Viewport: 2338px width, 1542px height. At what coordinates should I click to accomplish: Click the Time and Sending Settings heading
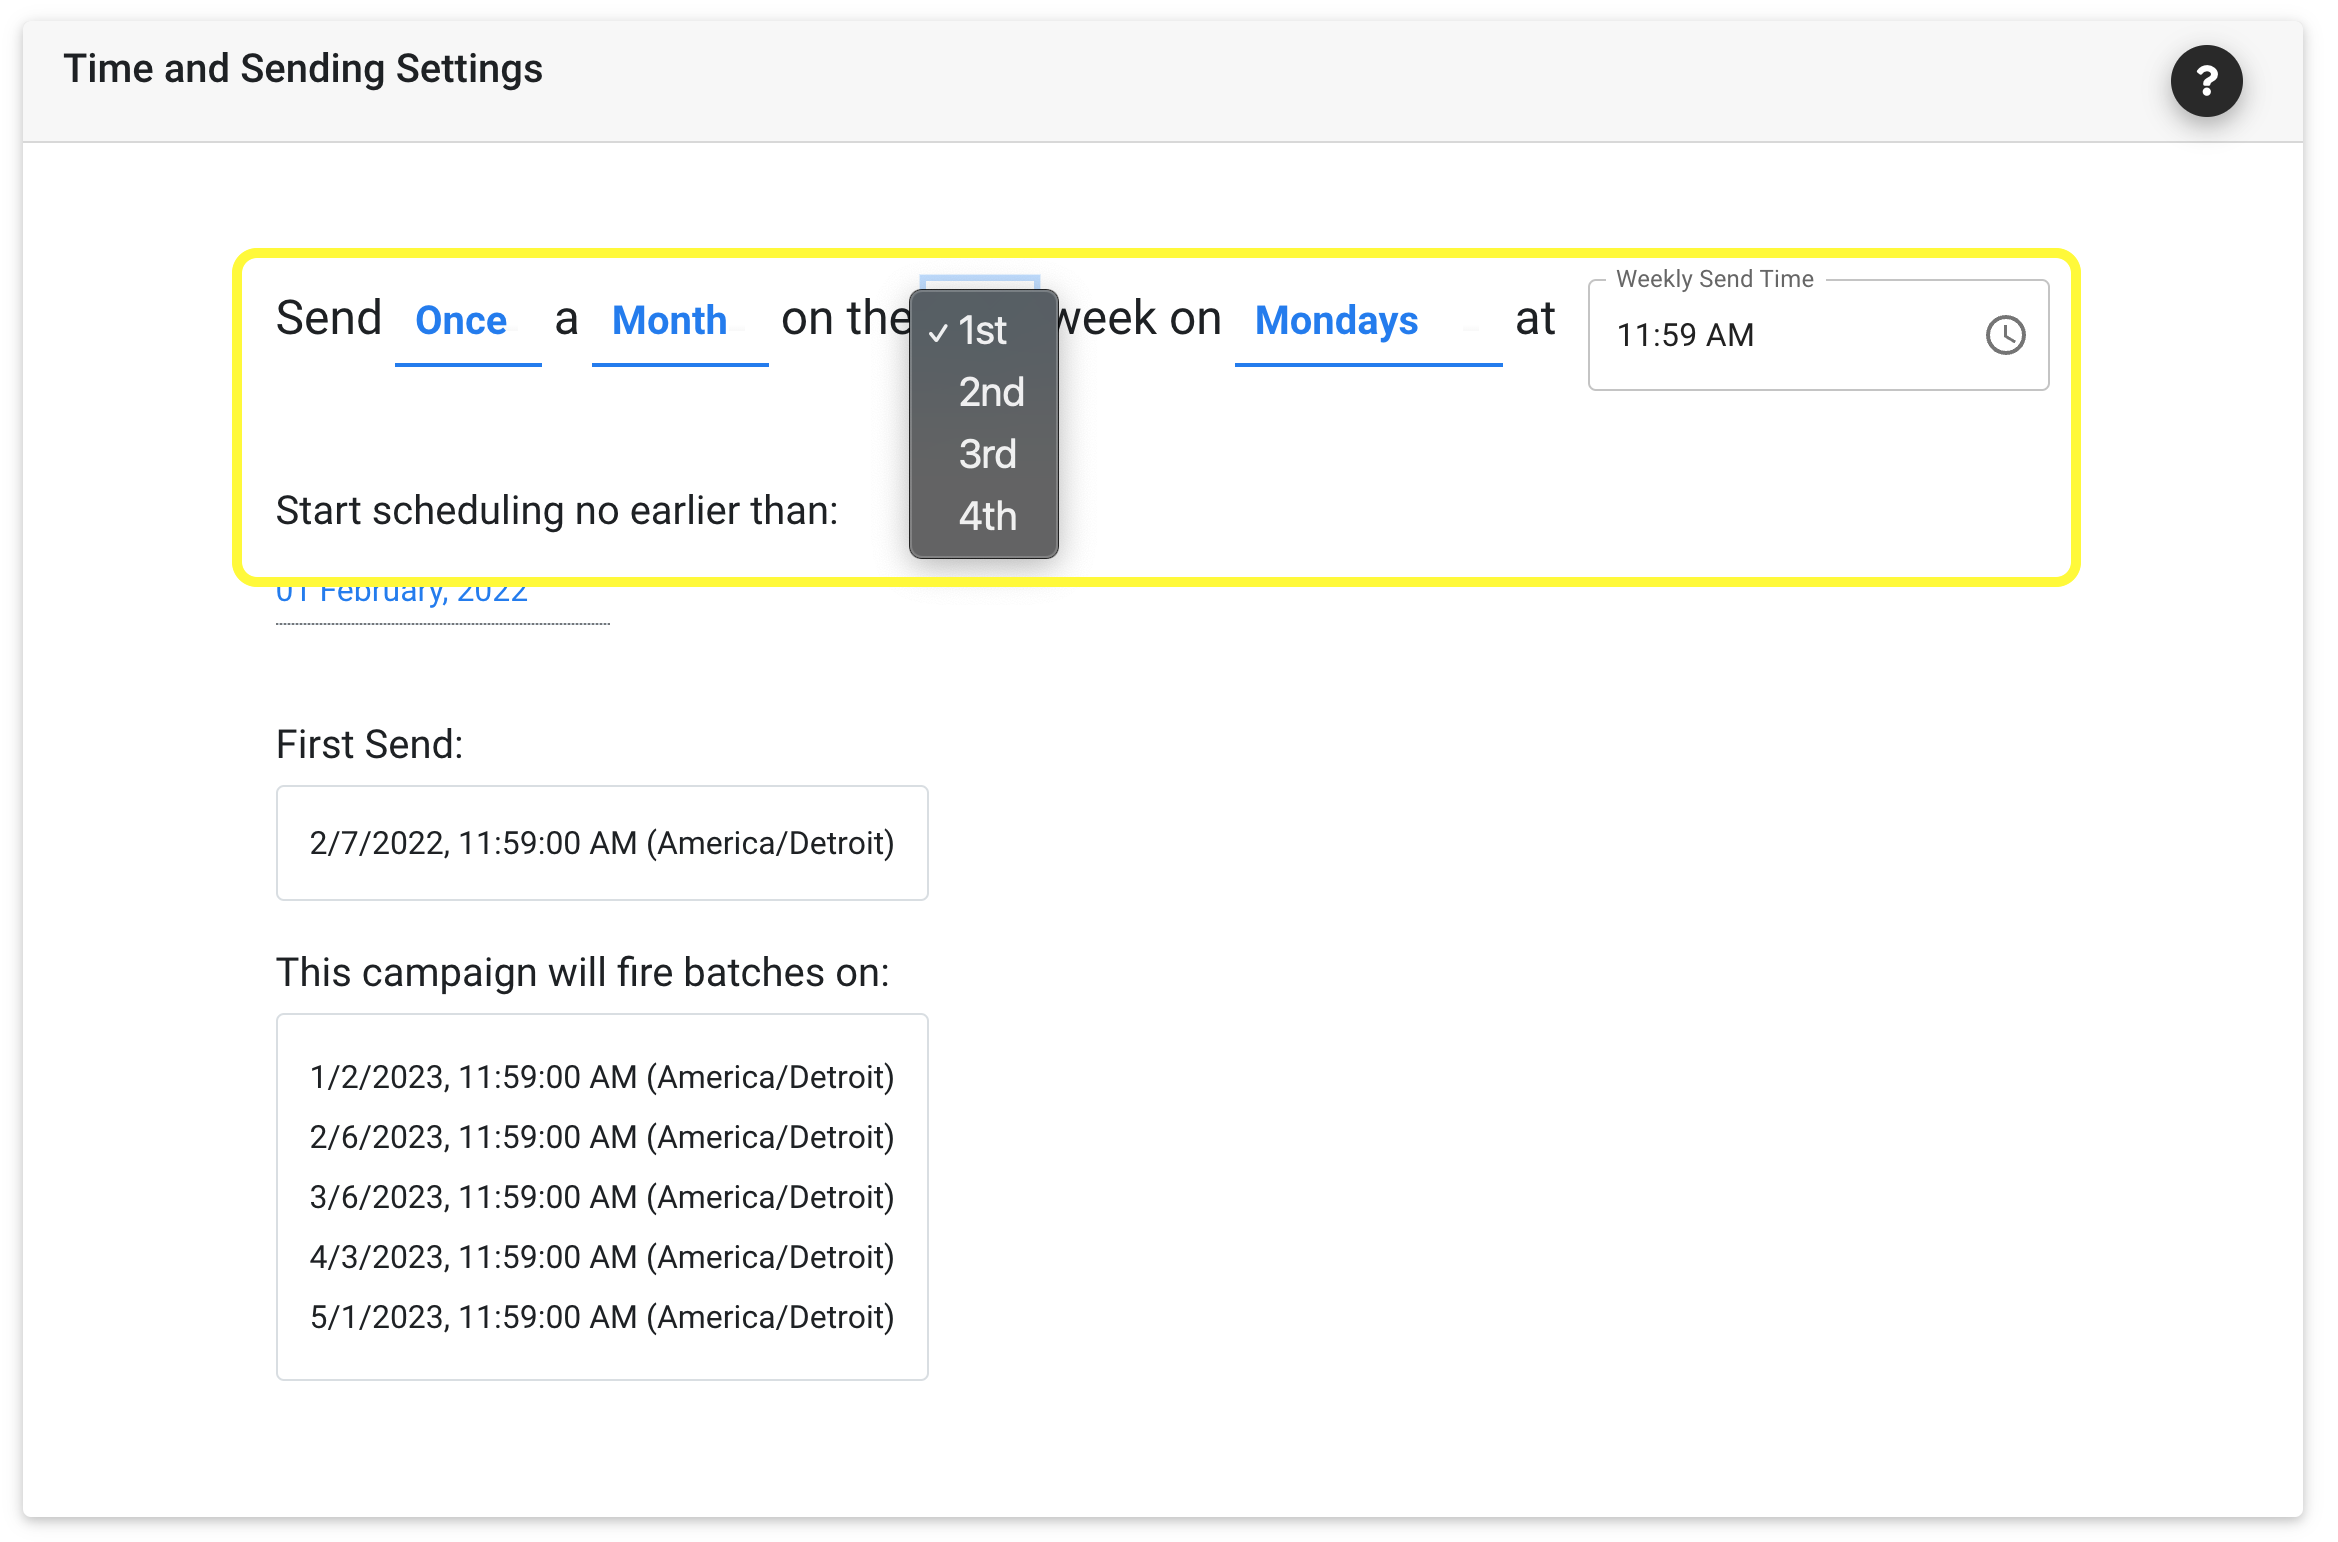click(303, 69)
